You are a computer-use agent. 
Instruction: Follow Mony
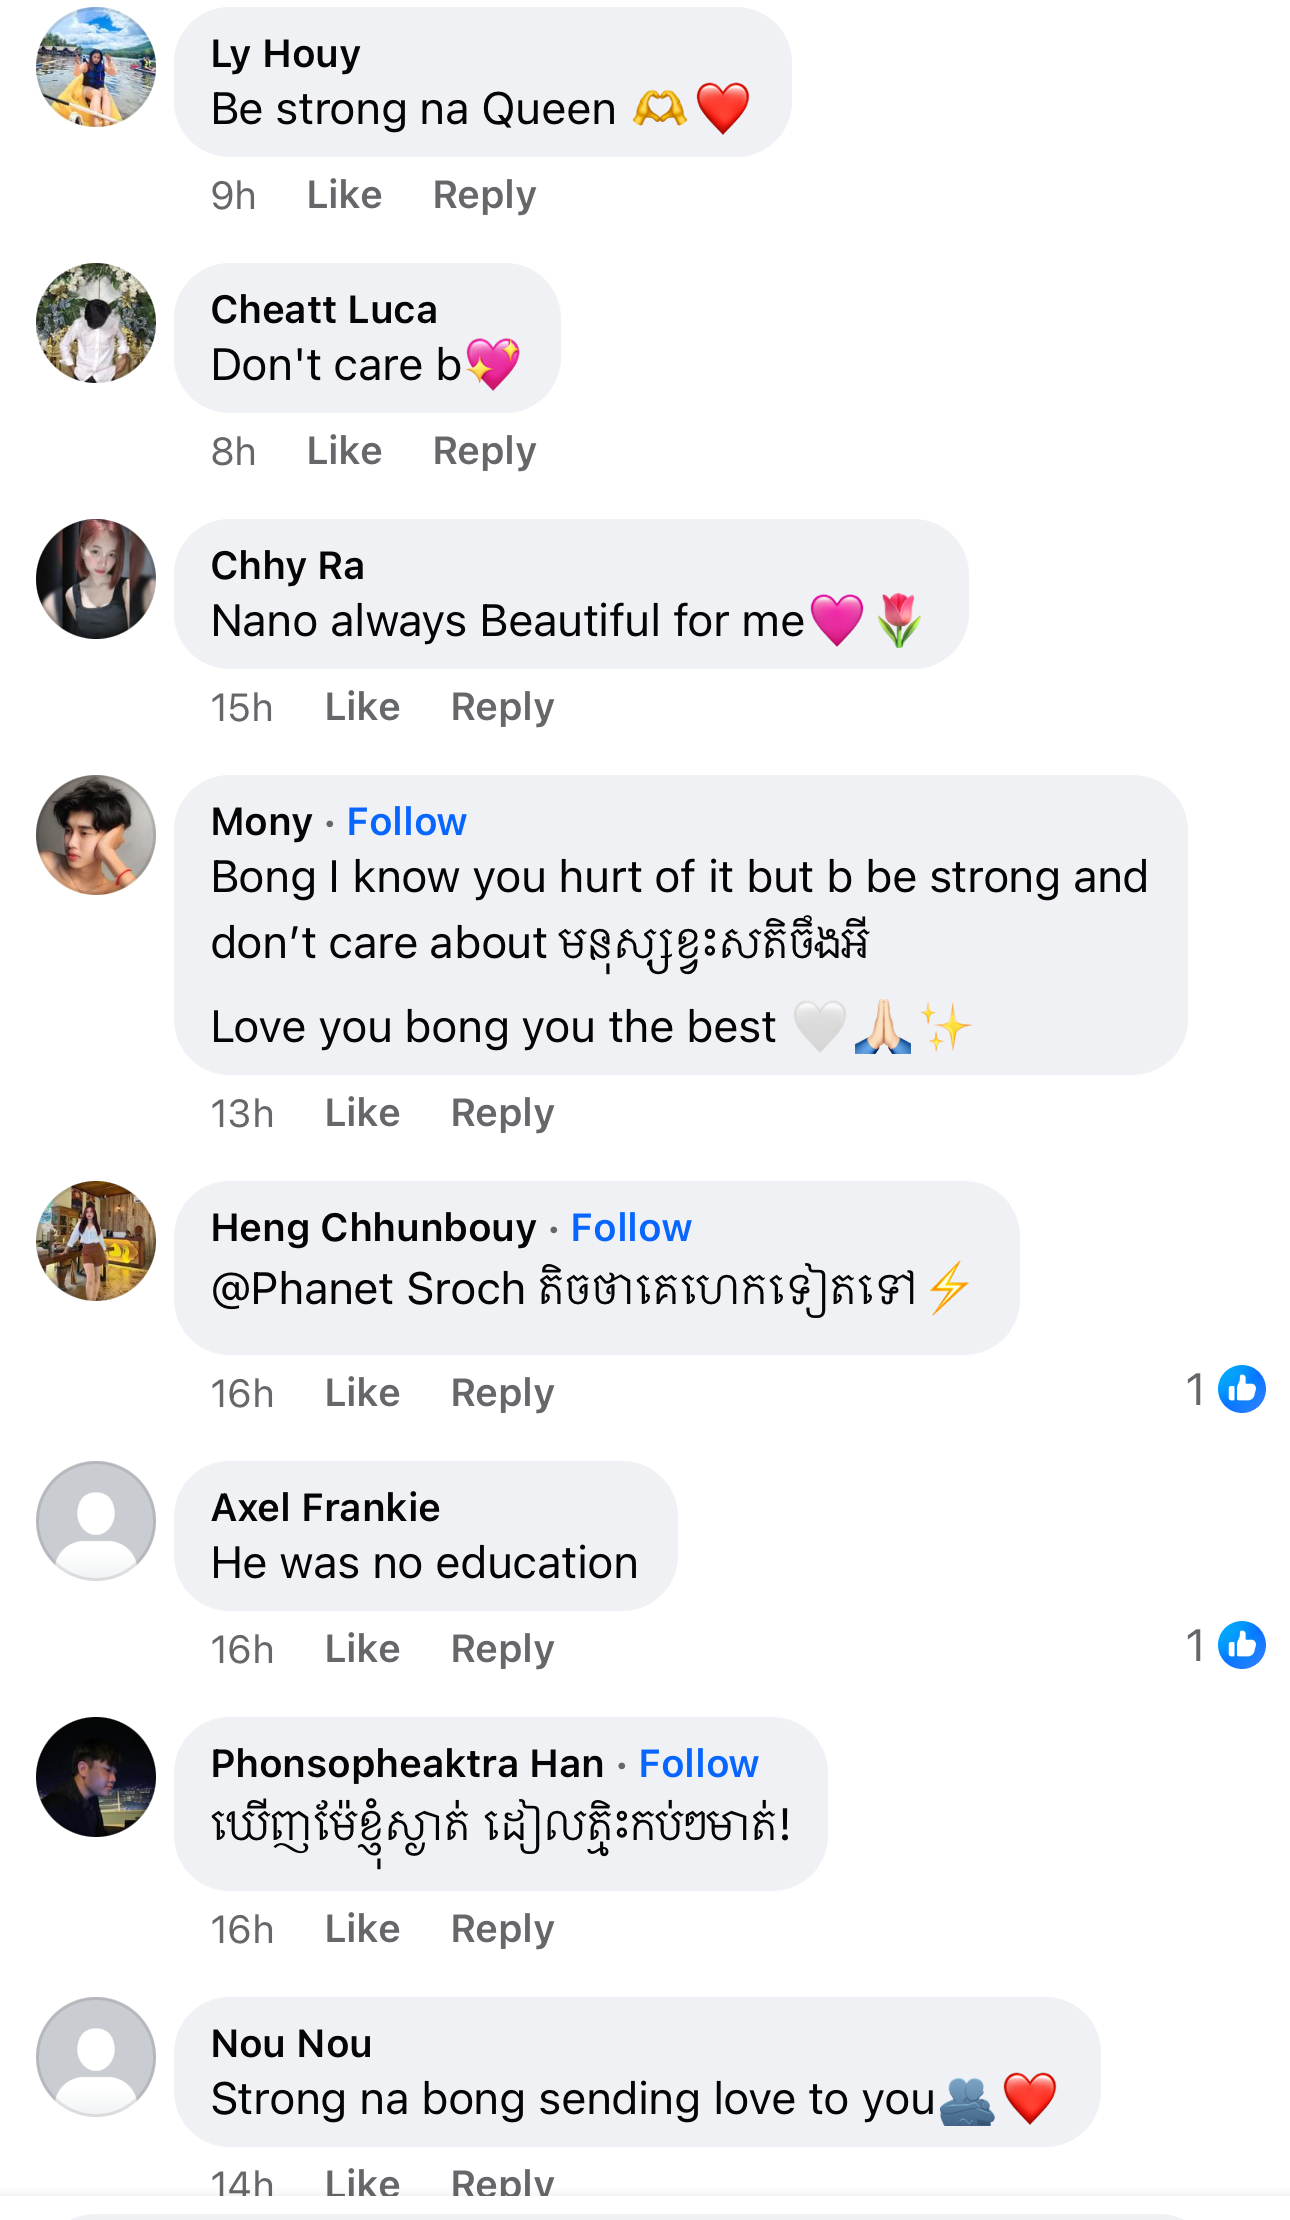[406, 822]
